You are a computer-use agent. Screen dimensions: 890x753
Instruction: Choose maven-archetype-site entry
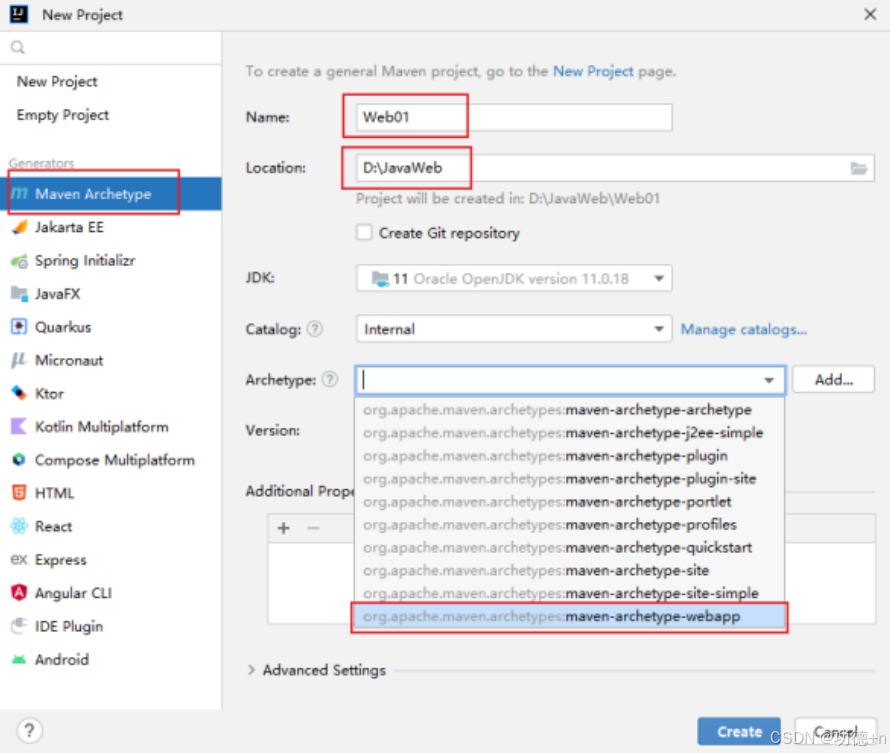tap(569, 570)
